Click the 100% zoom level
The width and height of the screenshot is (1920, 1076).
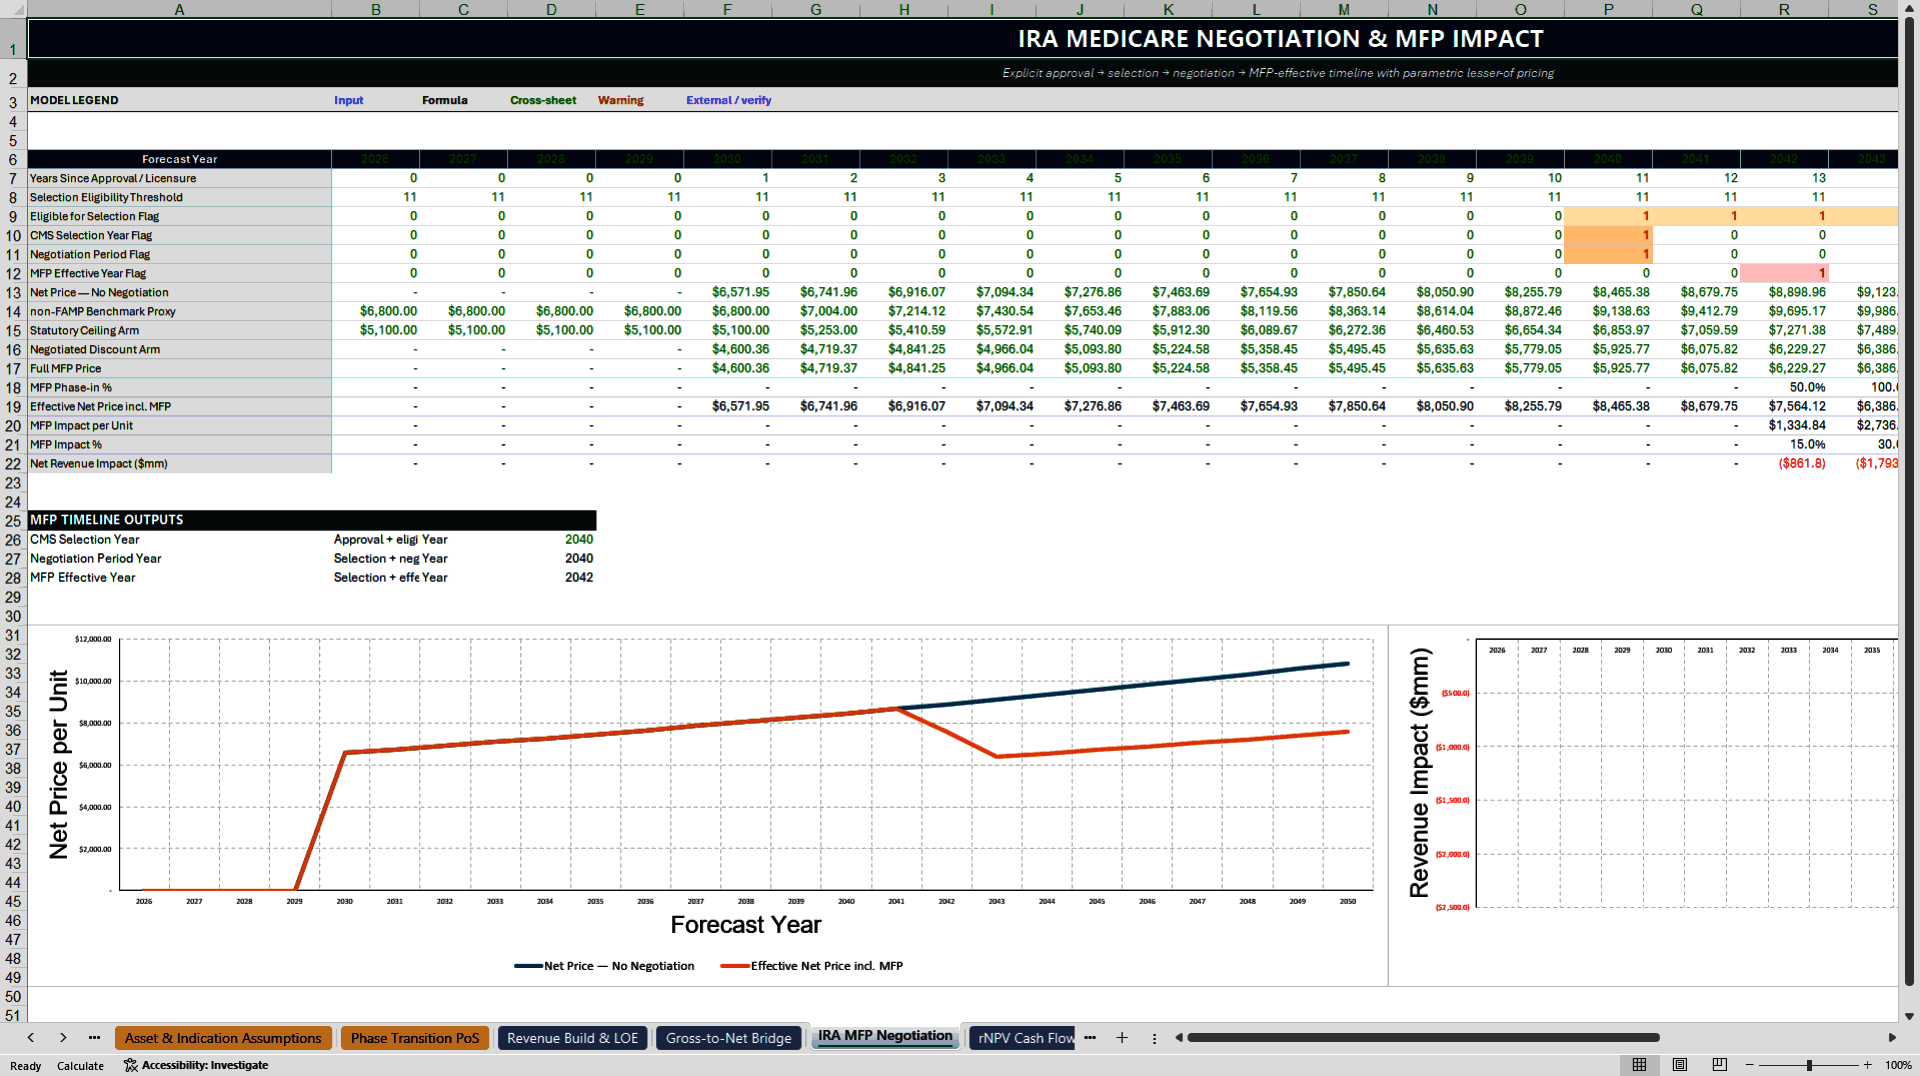click(x=1898, y=1066)
